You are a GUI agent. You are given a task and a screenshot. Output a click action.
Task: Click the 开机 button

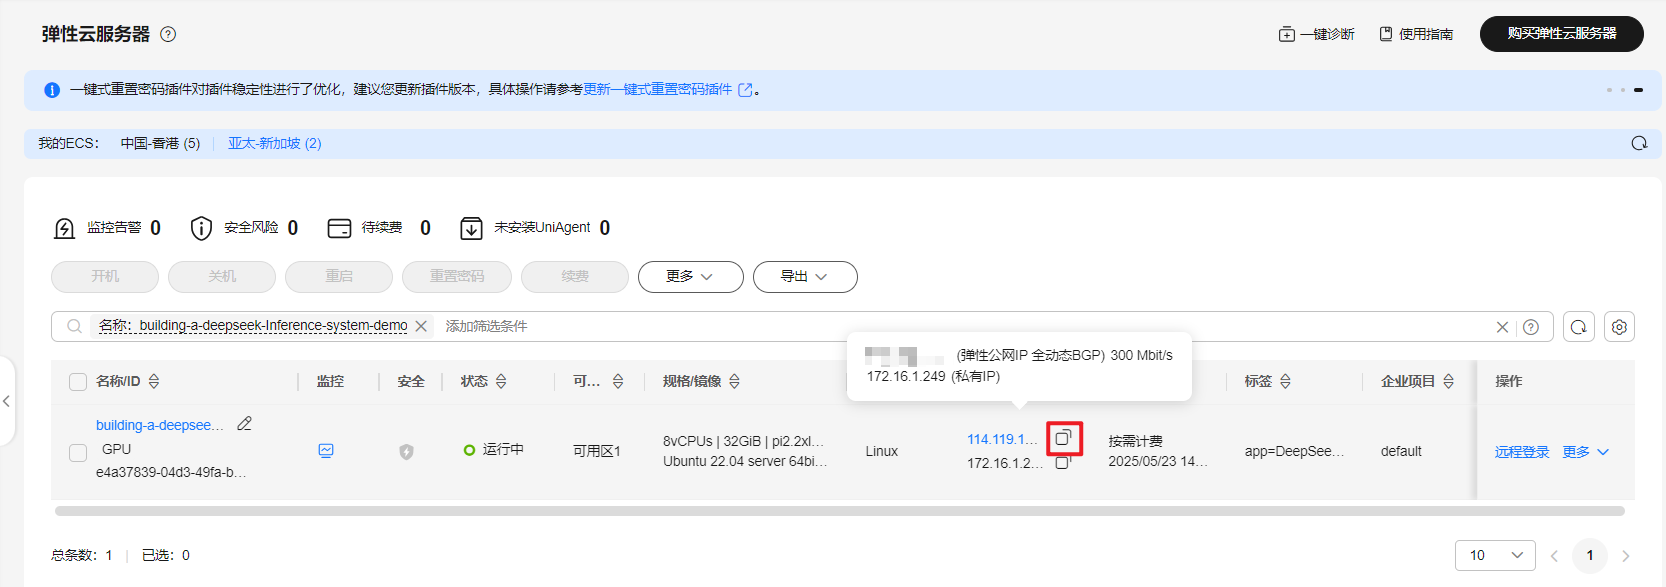[x=105, y=277]
